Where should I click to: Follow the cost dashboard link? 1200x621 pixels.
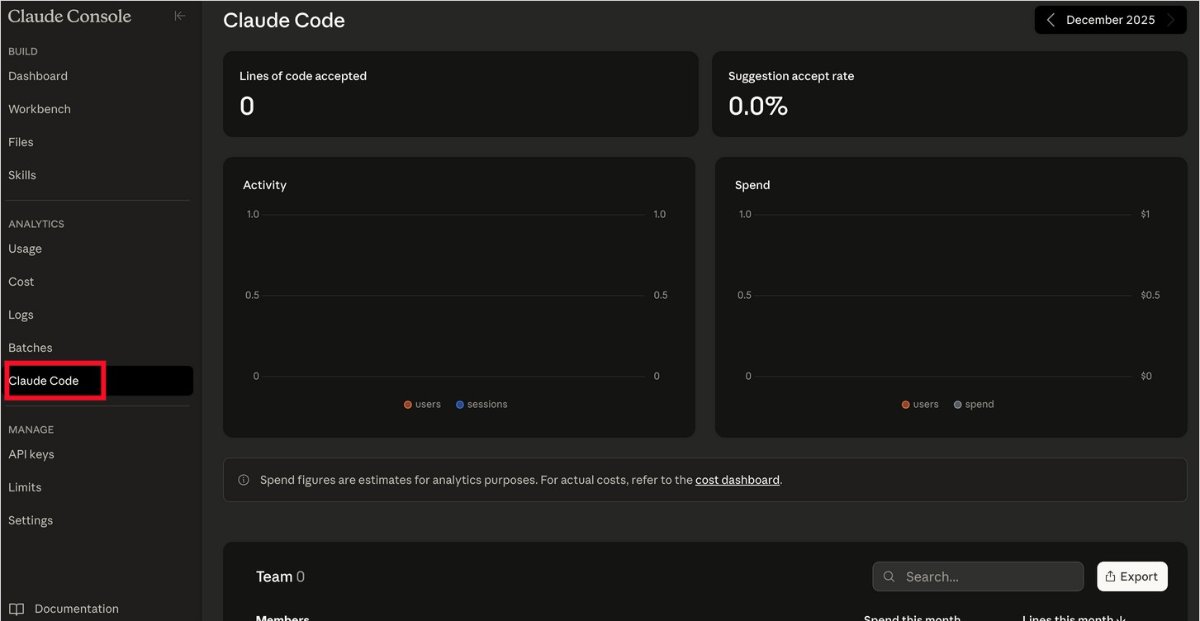[737, 480]
